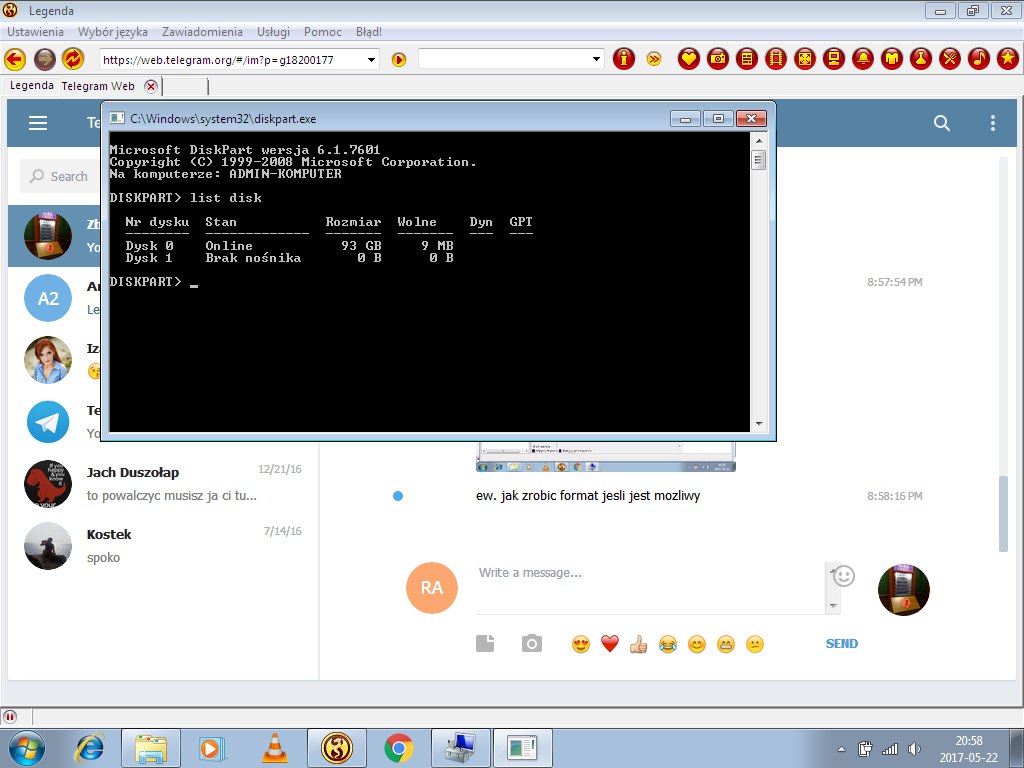Click the computer monitor toolbar icon
This screenshot has width=1024, height=768.
click(x=834, y=59)
